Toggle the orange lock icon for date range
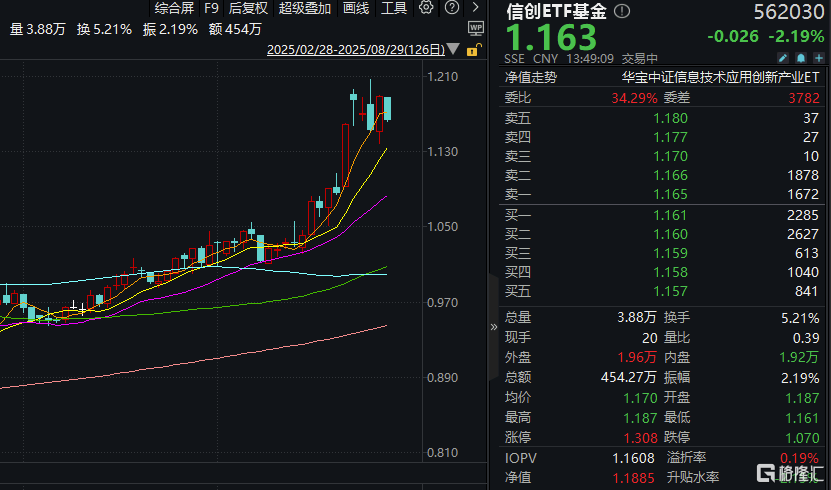Image resolution: width=831 pixels, height=490 pixels. coord(473,50)
